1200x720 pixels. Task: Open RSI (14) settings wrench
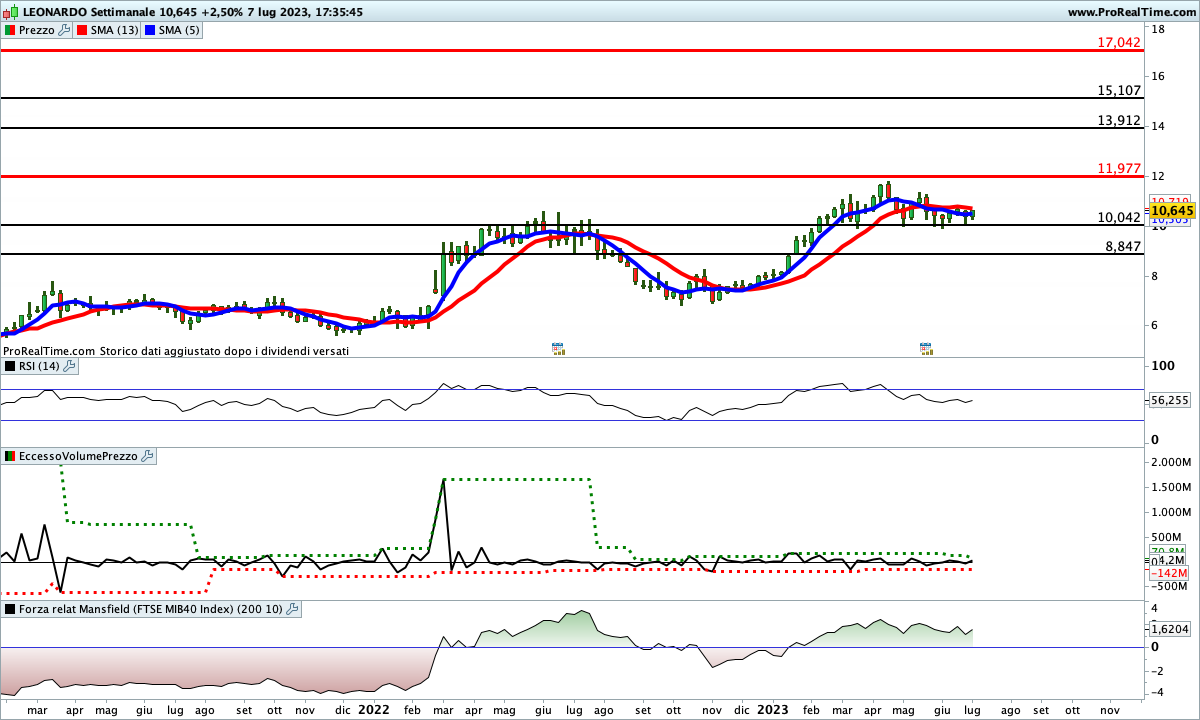(x=69, y=366)
